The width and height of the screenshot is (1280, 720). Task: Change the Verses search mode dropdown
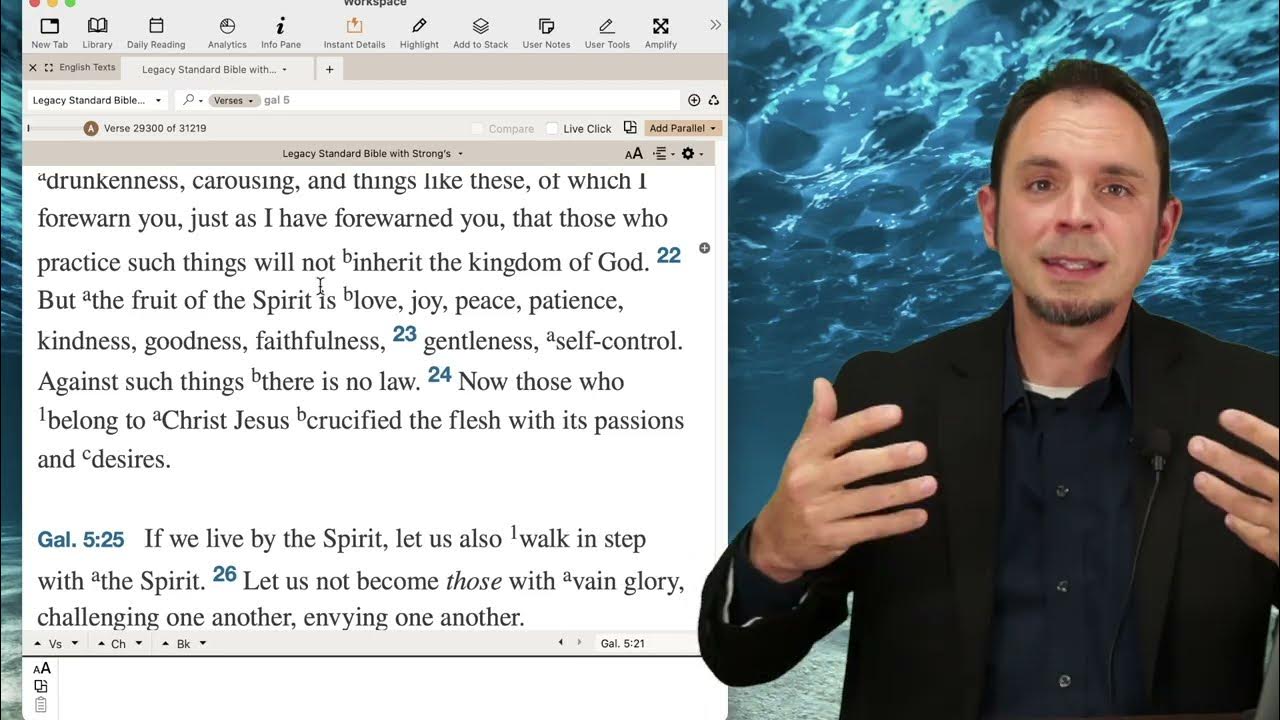233,100
